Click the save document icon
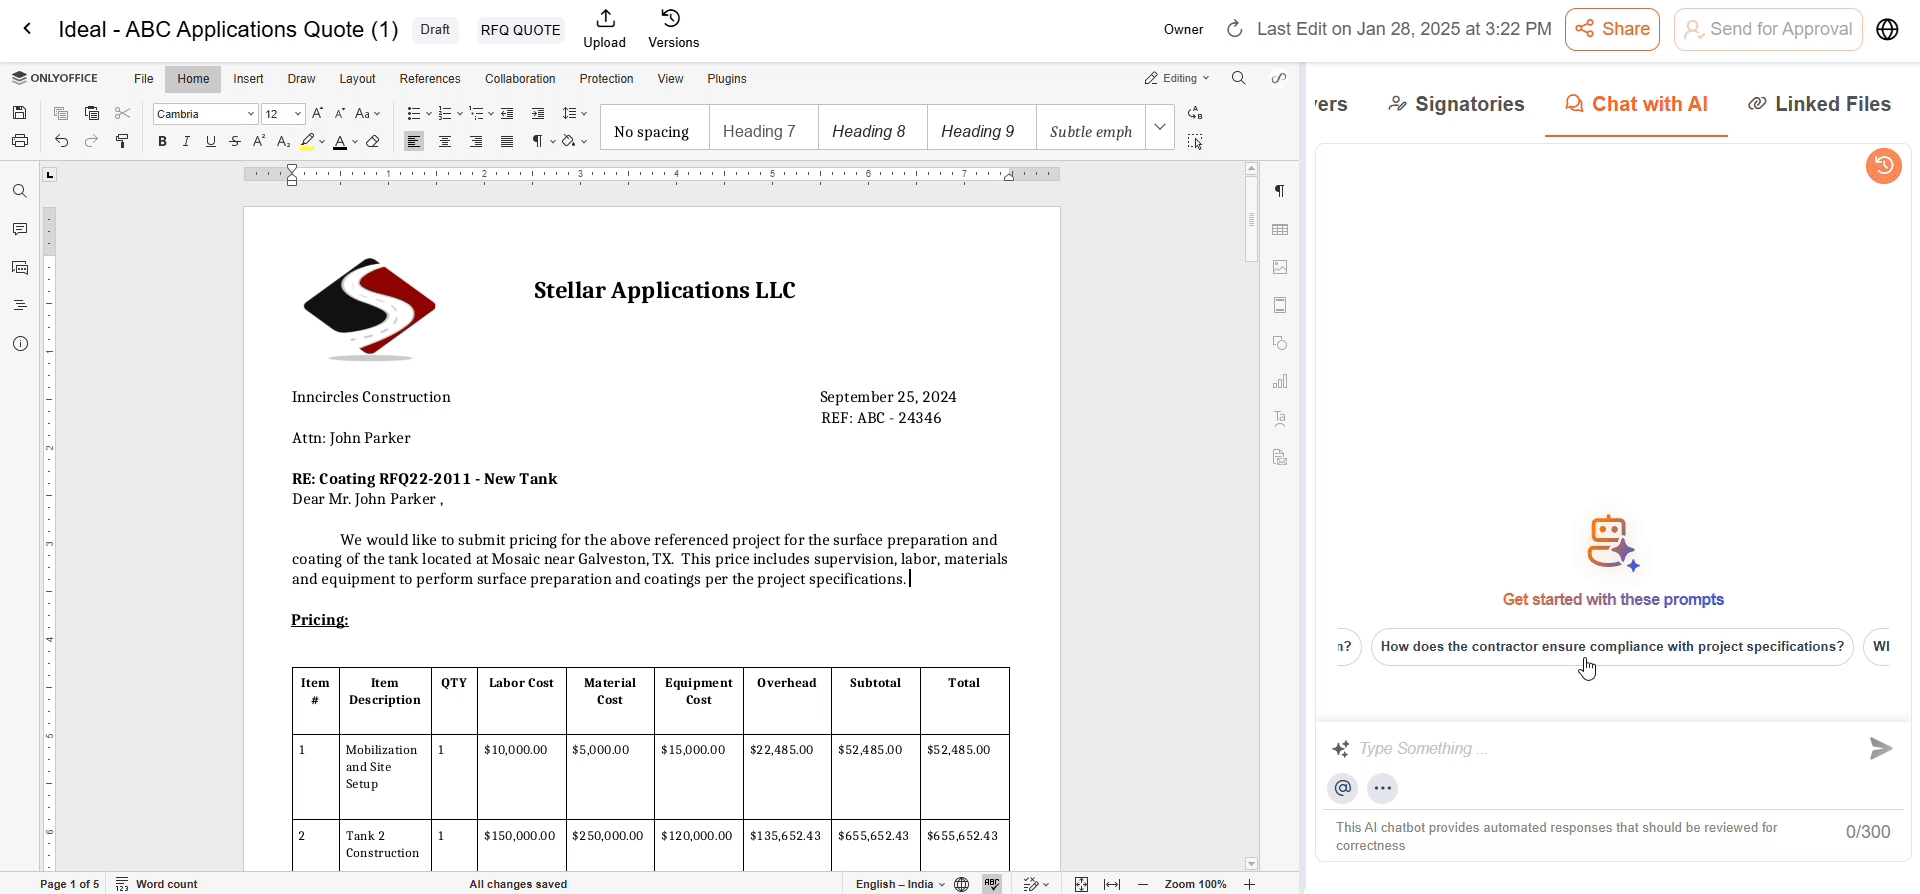Viewport: 1920px width, 894px height. 19,114
